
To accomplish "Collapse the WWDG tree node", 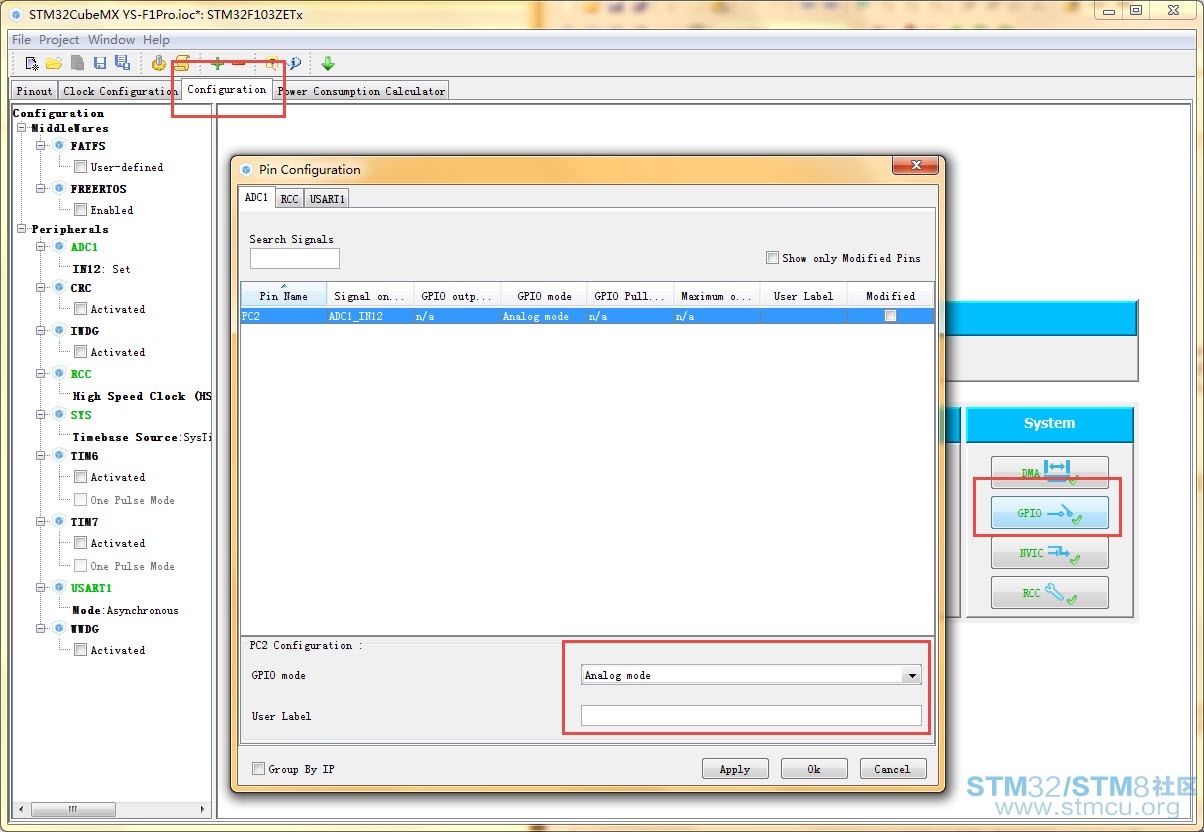I will [x=41, y=629].
